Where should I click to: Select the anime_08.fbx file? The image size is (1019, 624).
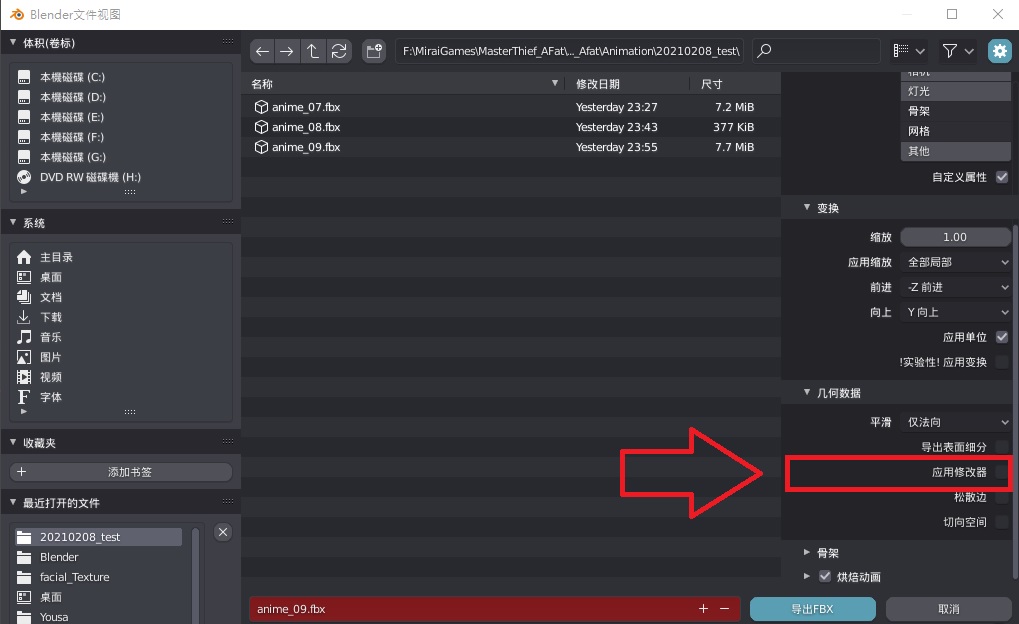click(306, 127)
